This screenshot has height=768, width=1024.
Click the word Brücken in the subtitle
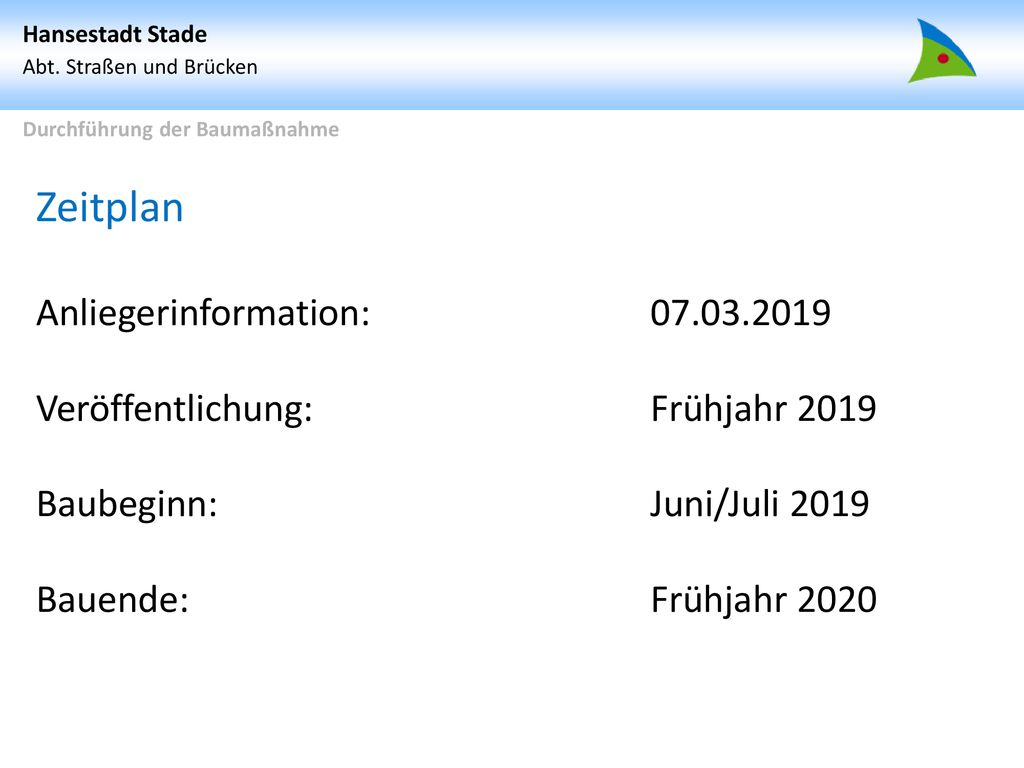[x=221, y=67]
